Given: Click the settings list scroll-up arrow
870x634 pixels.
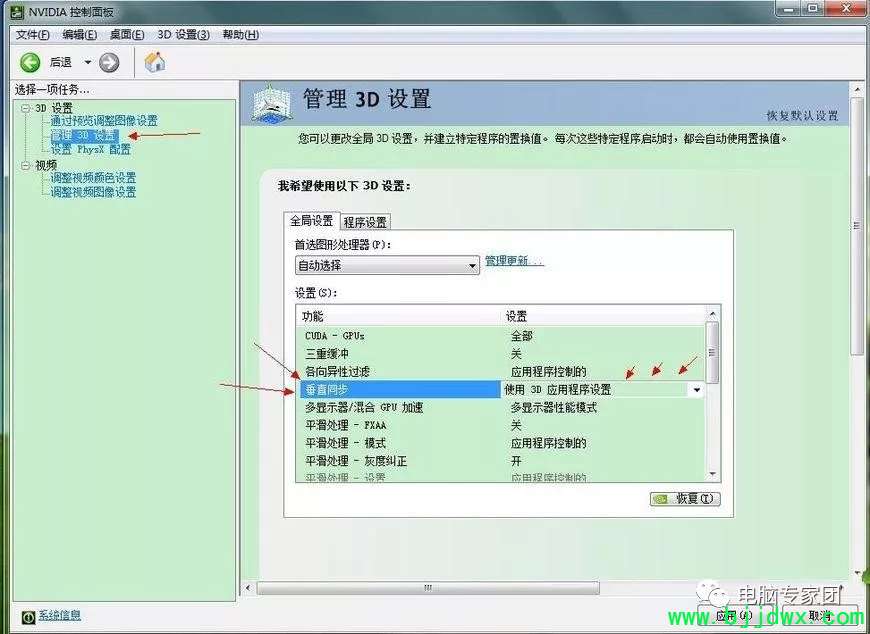Looking at the screenshot, I should tap(712, 314).
